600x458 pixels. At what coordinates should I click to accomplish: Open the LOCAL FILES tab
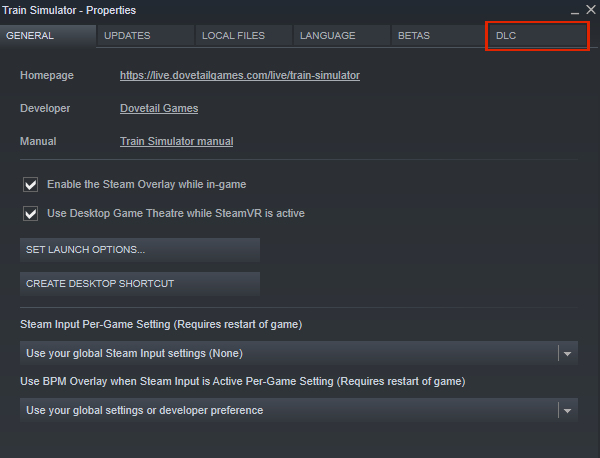(x=244, y=36)
